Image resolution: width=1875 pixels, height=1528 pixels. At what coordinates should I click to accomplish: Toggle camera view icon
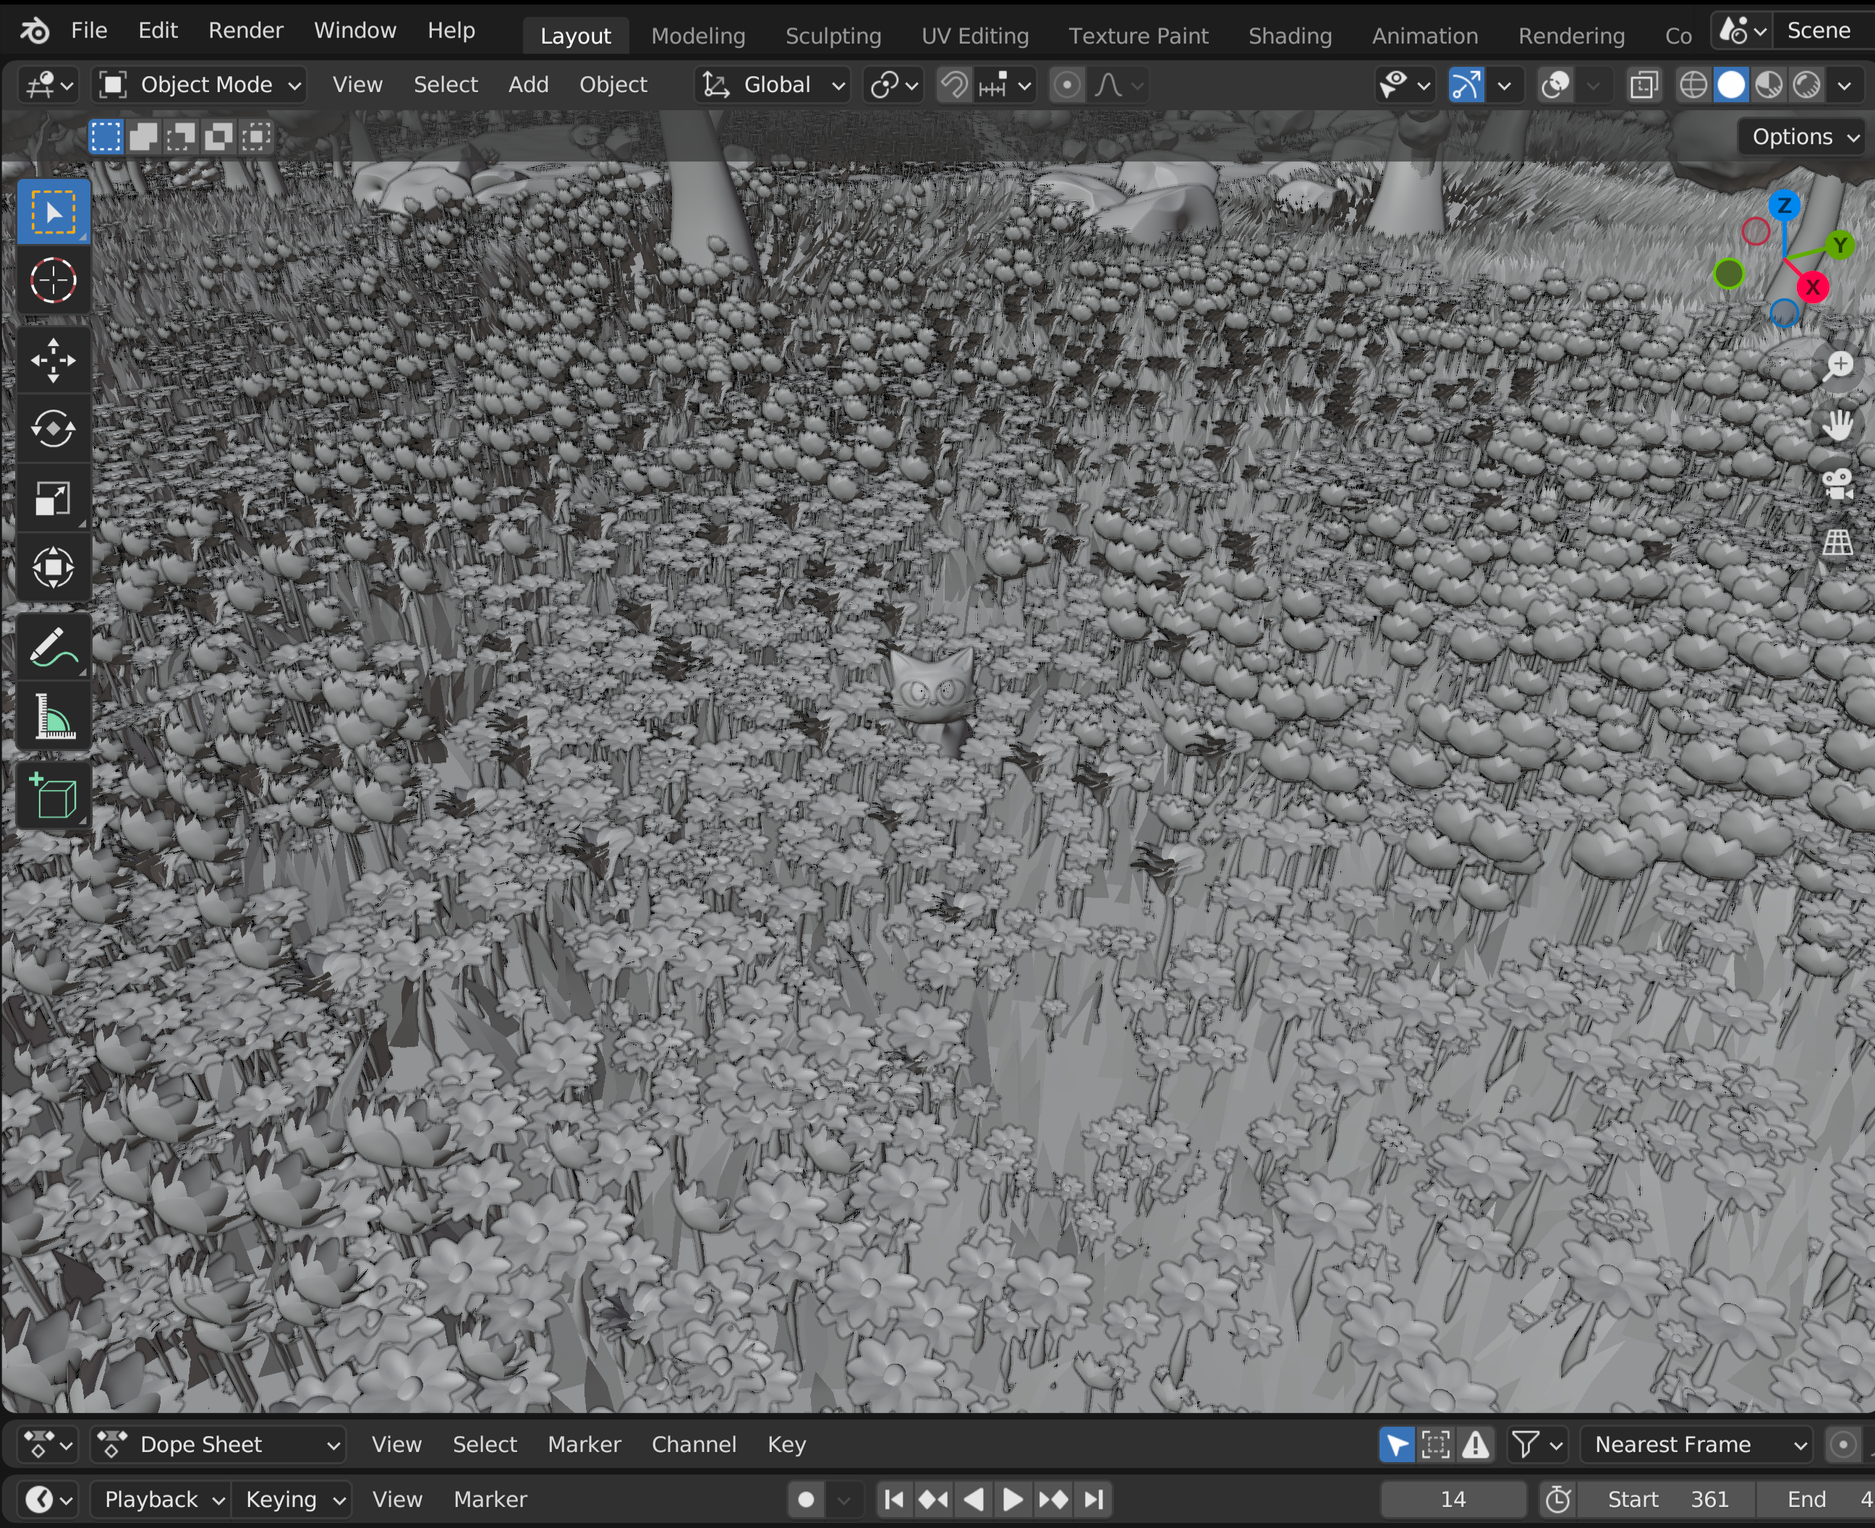click(1838, 484)
